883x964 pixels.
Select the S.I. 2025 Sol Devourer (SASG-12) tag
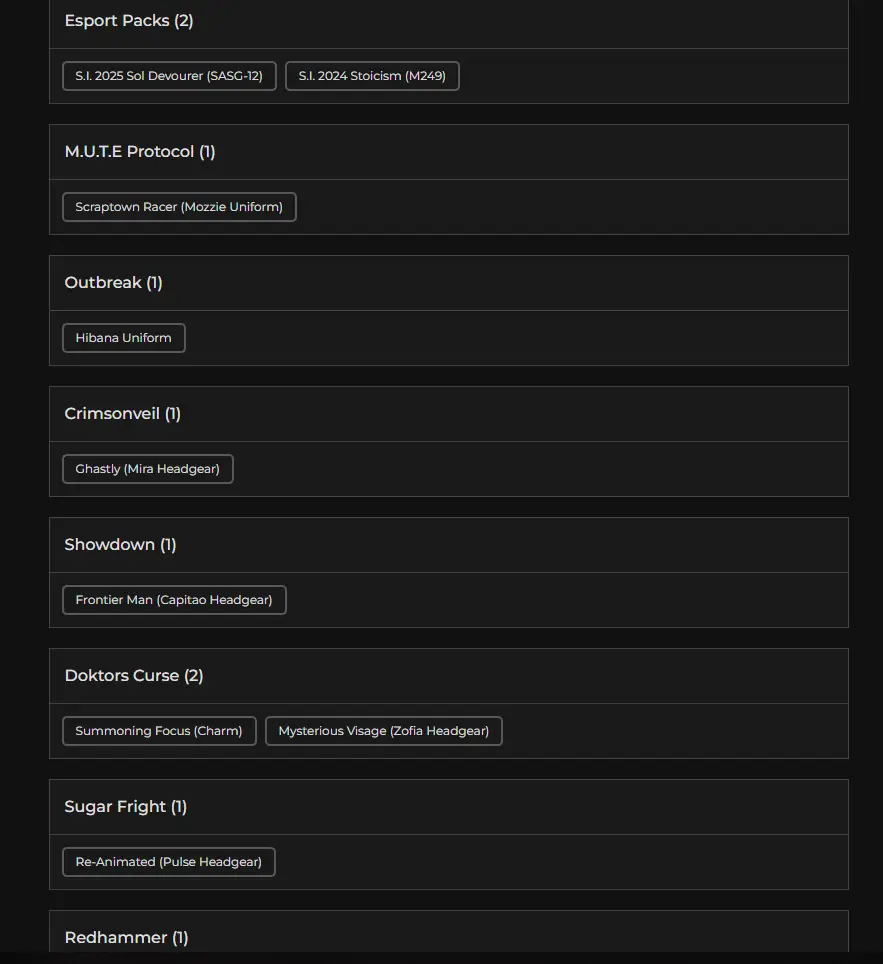169,76
